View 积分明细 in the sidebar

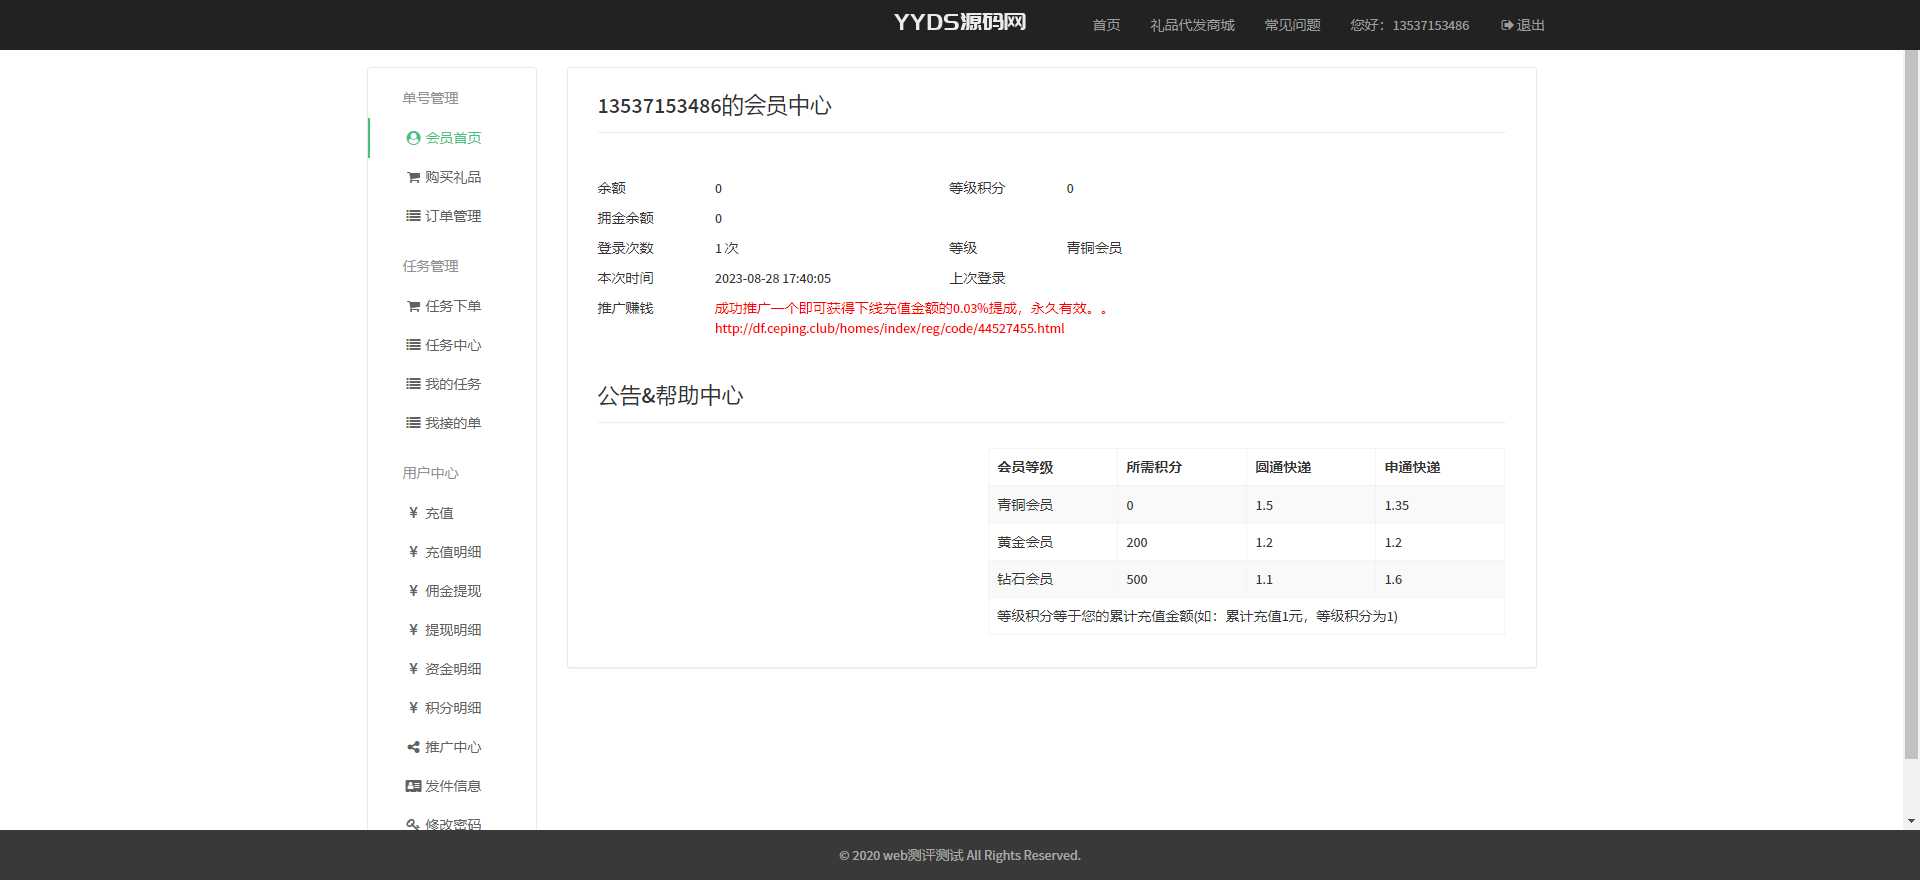(x=452, y=708)
